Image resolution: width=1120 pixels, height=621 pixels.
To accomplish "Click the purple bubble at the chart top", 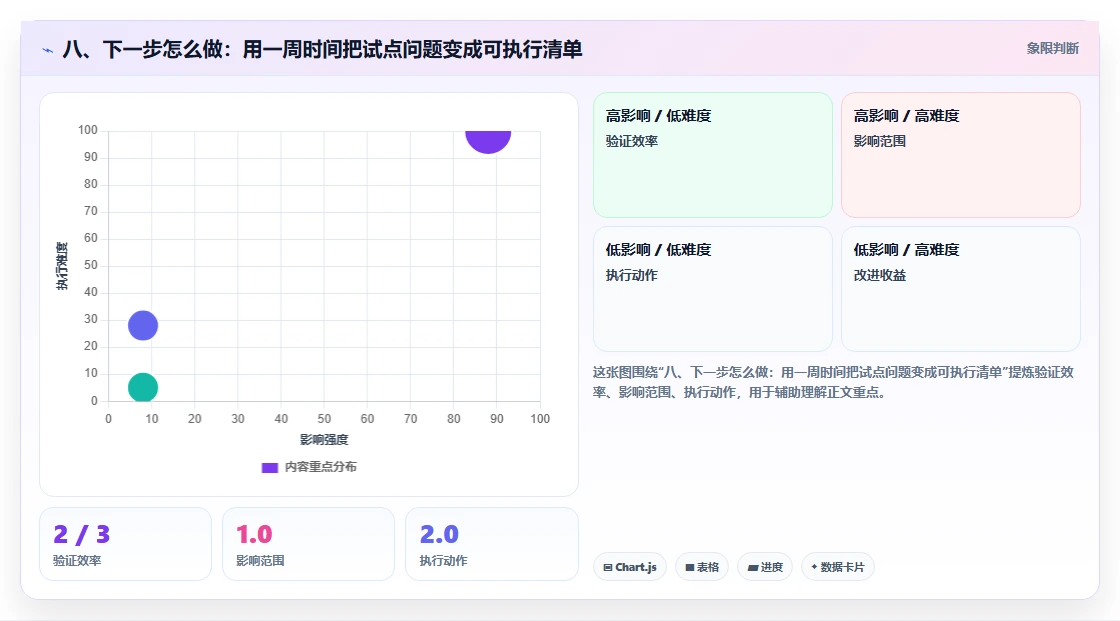I will pyautogui.click(x=488, y=141).
